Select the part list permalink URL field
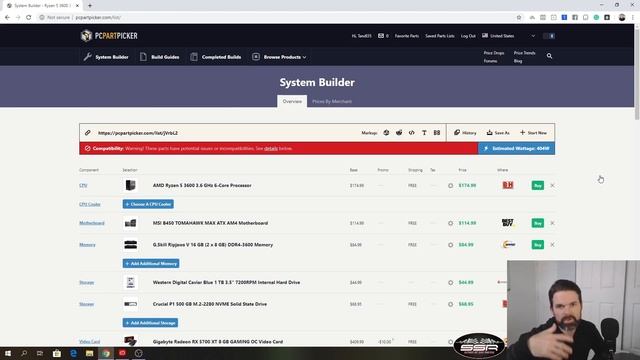 coord(138,133)
